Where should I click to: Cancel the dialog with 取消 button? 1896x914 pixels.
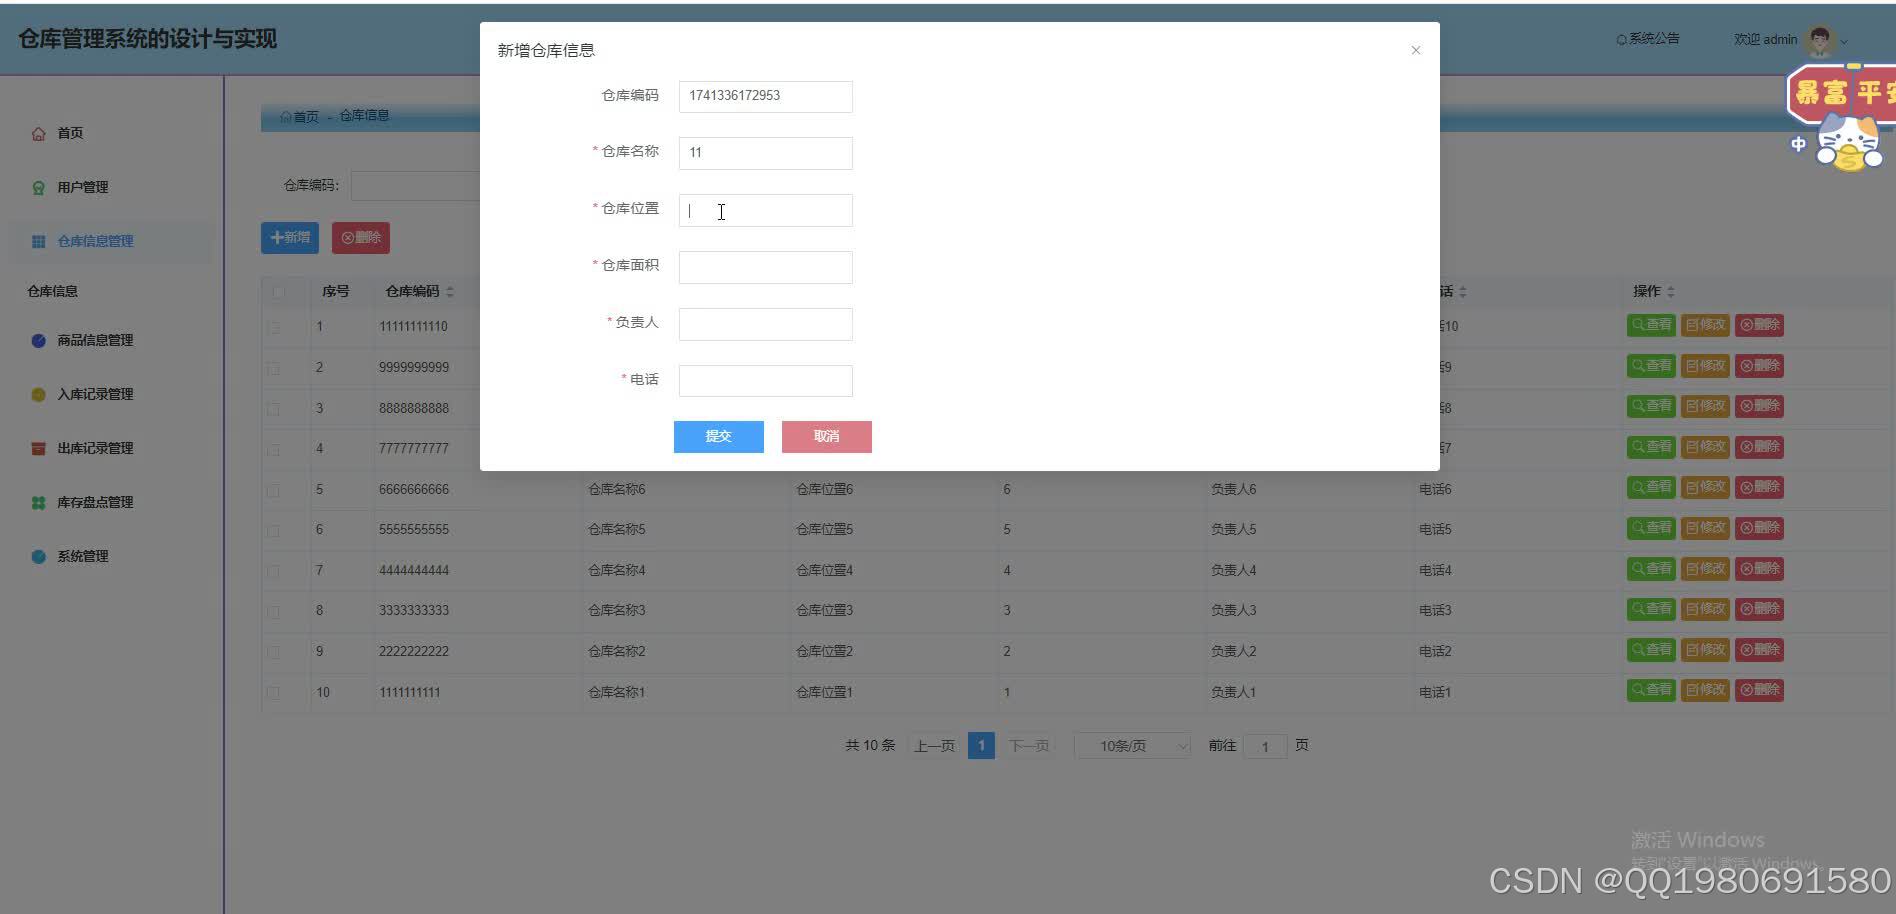pos(826,437)
